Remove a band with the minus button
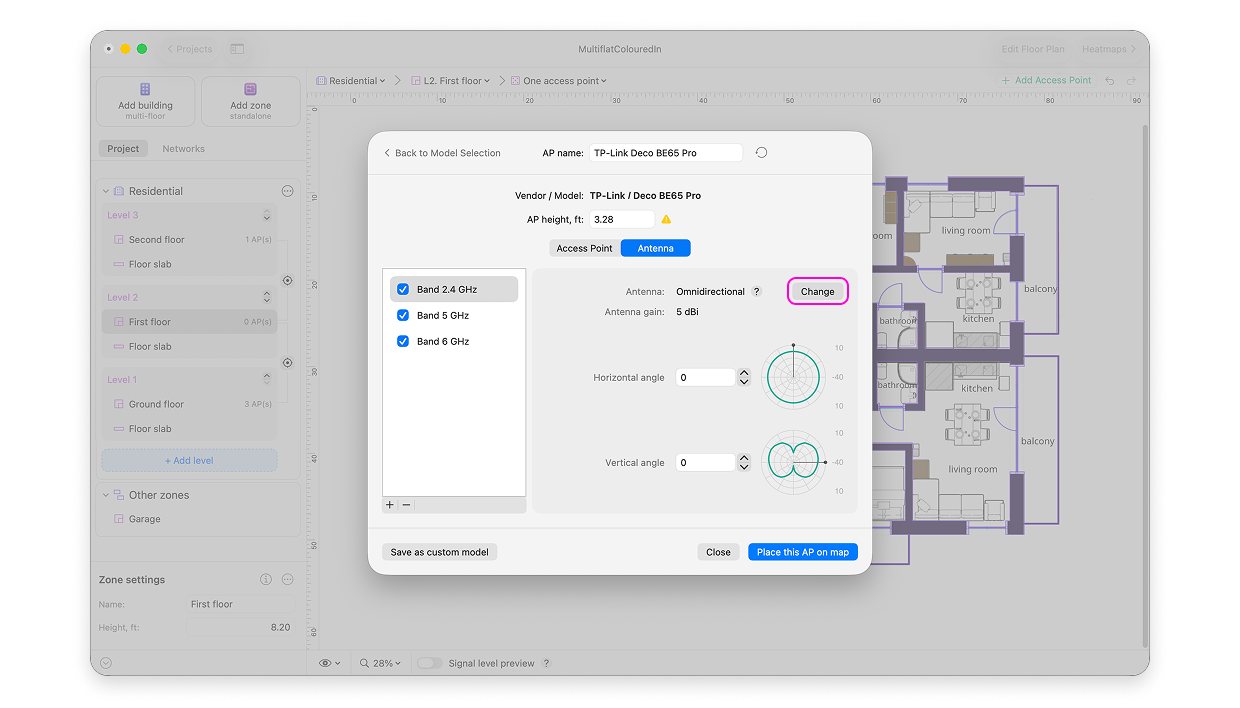This screenshot has height=708, width=1240. [x=407, y=505]
